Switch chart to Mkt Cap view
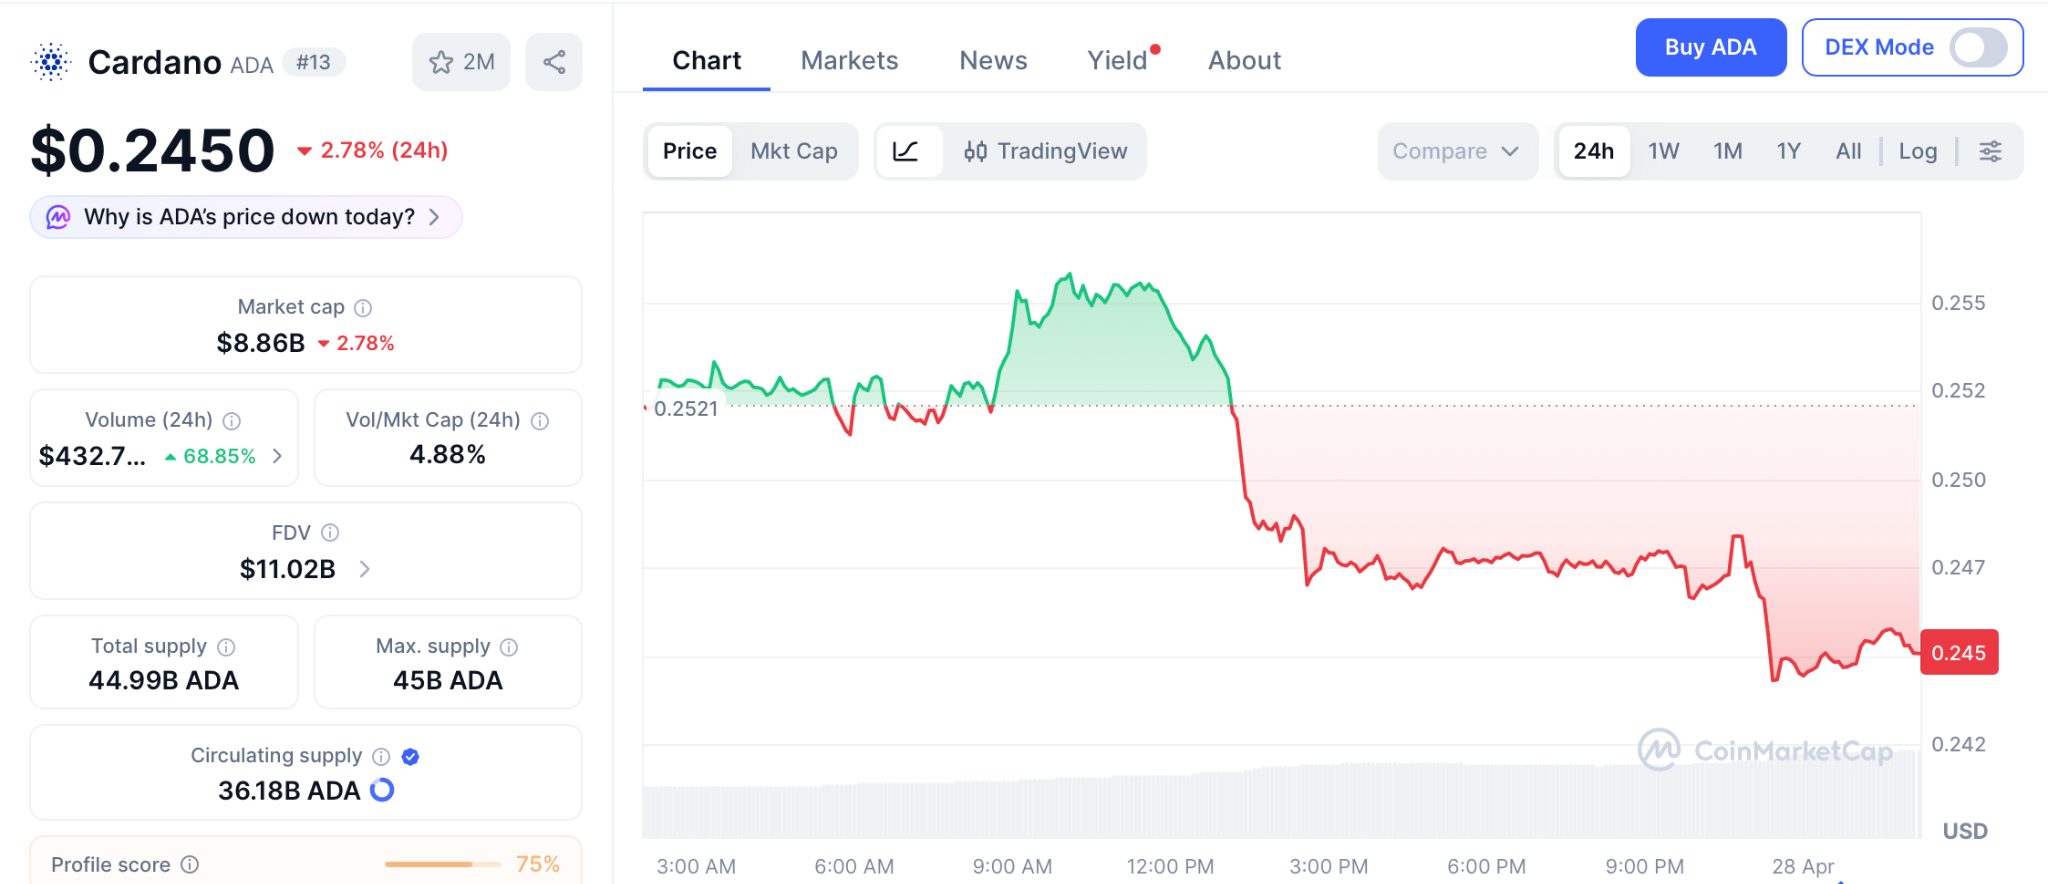 pyautogui.click(x=794, y=151)
